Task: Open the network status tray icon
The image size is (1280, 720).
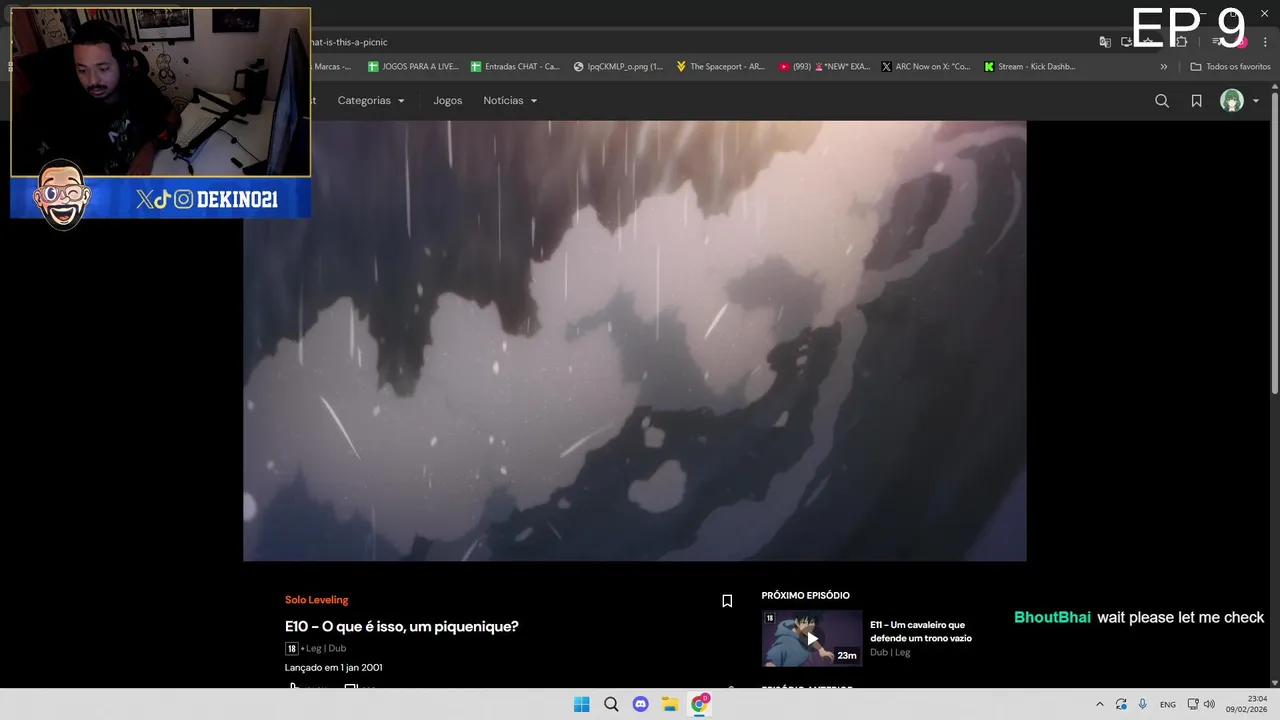Action: click(x=1193, y=704)
